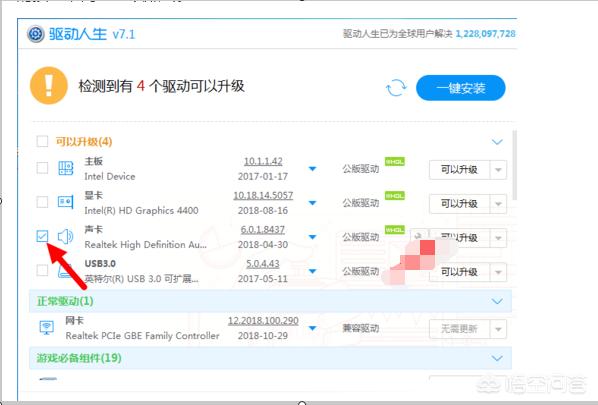
Task: Click the driver list vertical scrollbar
Action: [x=514, y=165]
